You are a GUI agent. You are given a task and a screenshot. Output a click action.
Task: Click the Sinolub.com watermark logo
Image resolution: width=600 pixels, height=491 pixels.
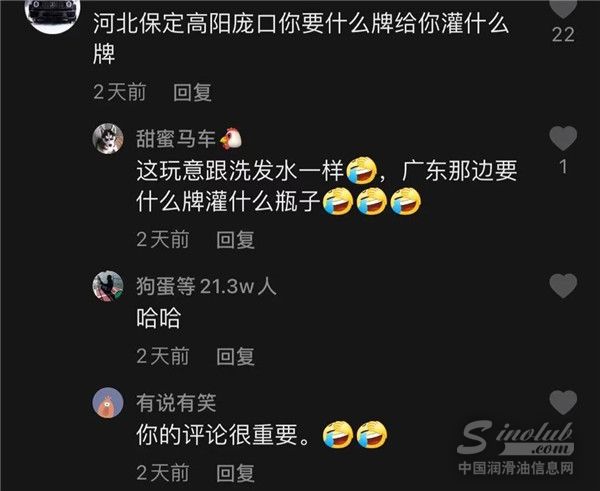pos(516,447)
